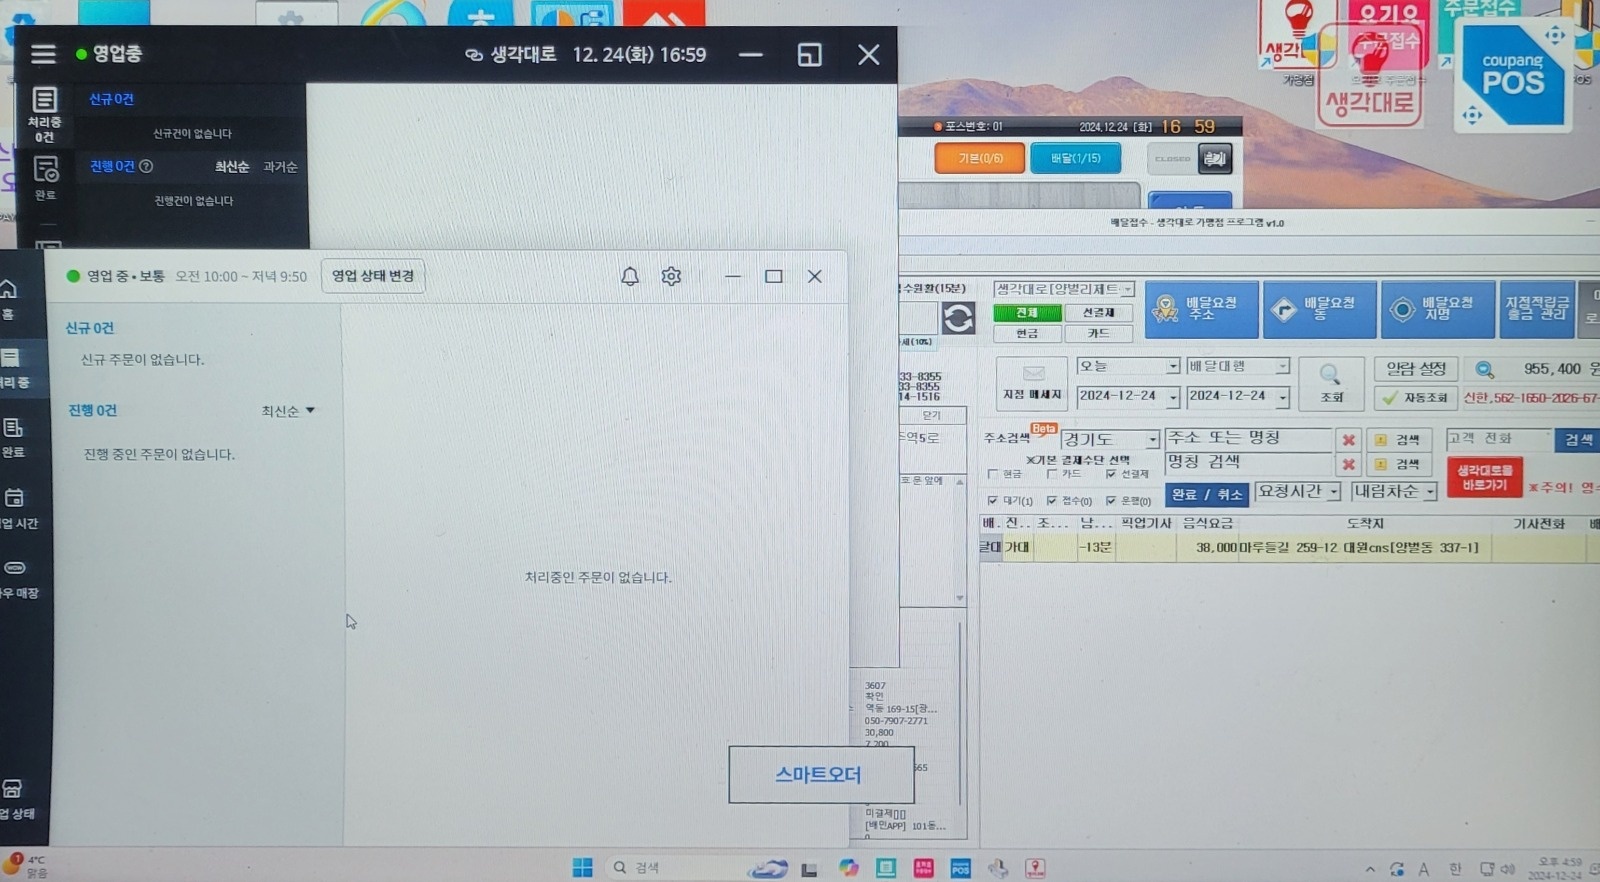Open the 지점 메세지 envelope button
1600x882 pixels.
click(x=1033, y=383)
